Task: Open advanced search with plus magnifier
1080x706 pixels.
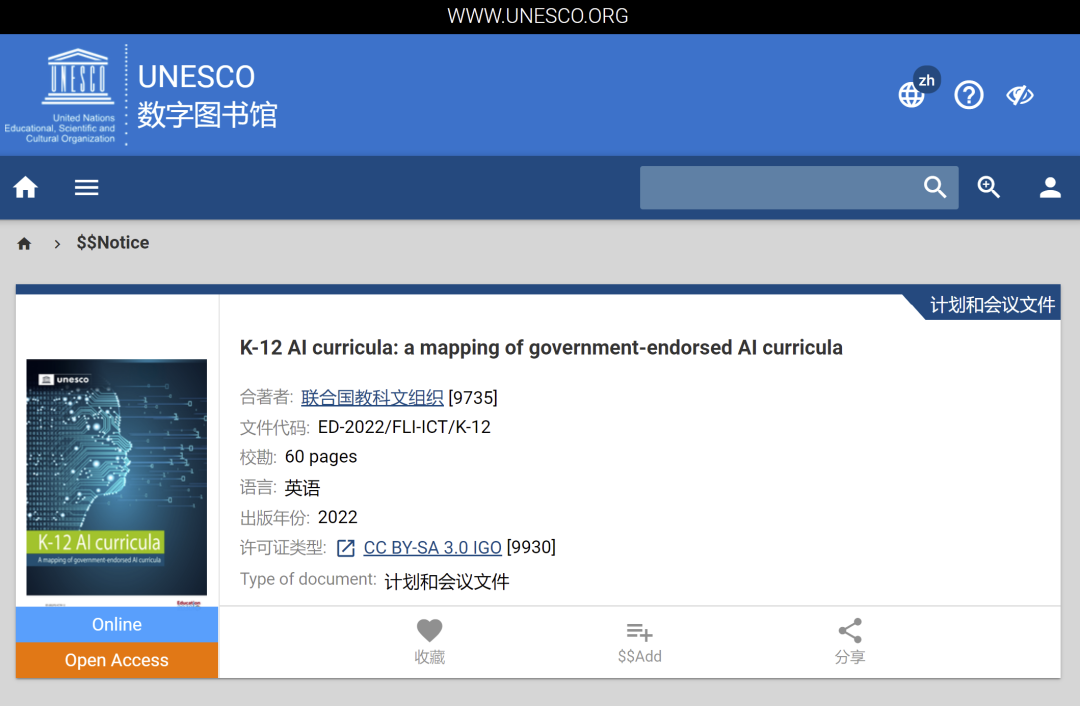Action: click(x=989, y=188)
